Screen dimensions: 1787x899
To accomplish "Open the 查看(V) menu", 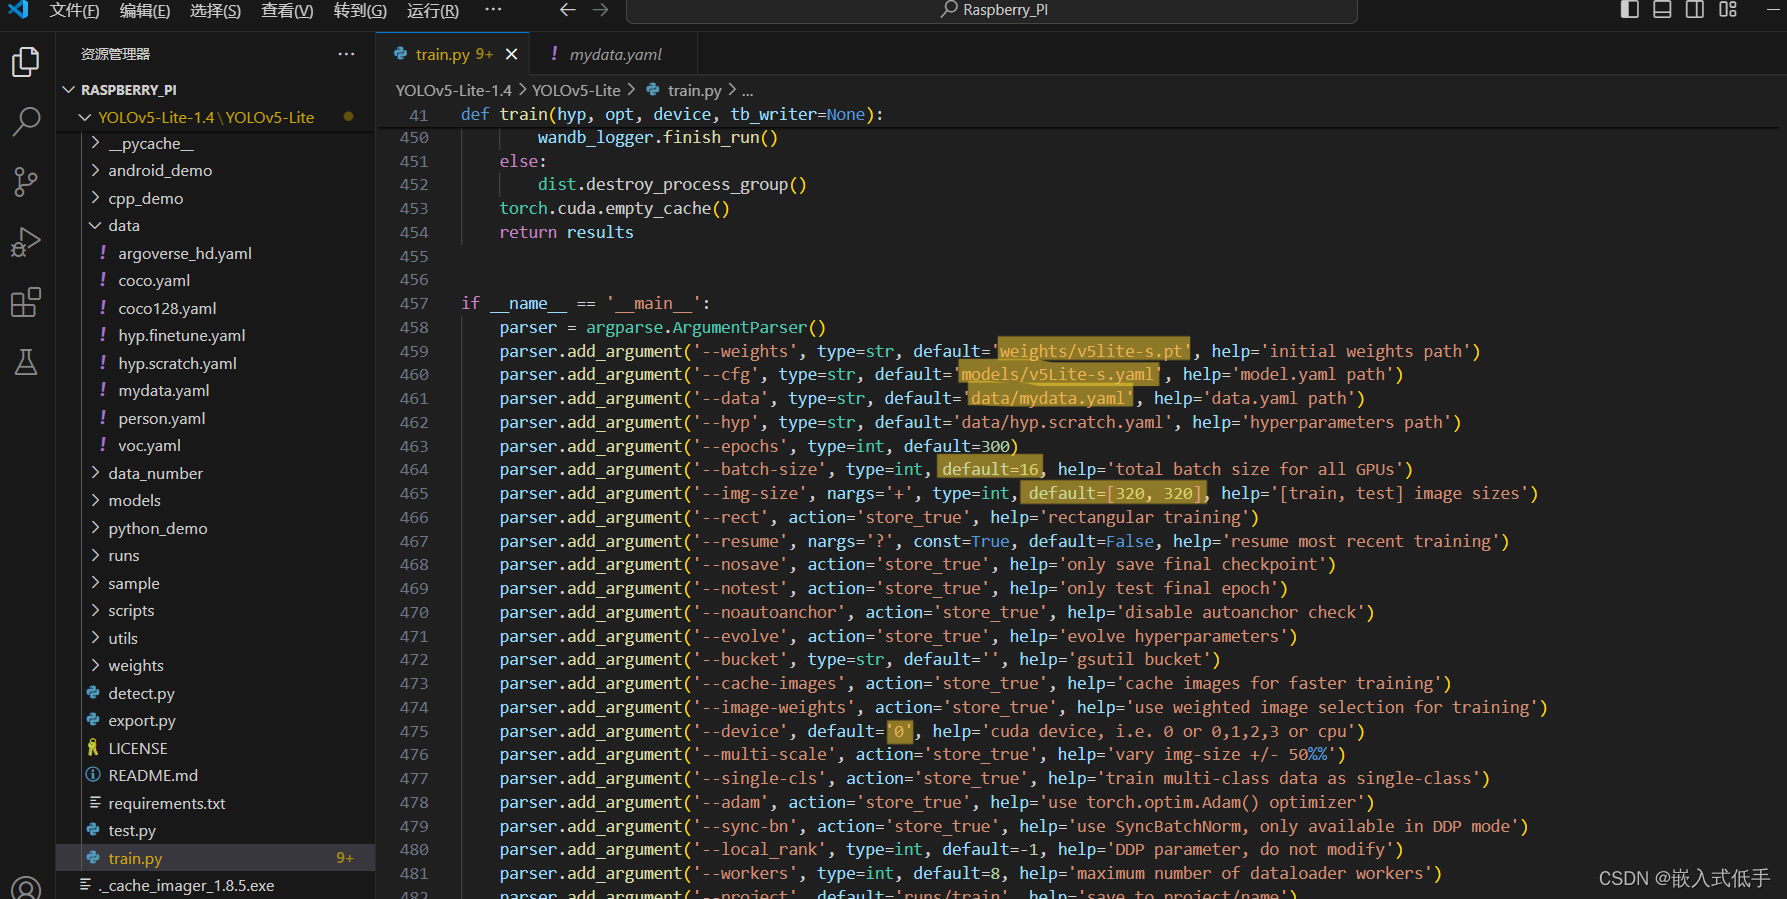I will point(287,11).
